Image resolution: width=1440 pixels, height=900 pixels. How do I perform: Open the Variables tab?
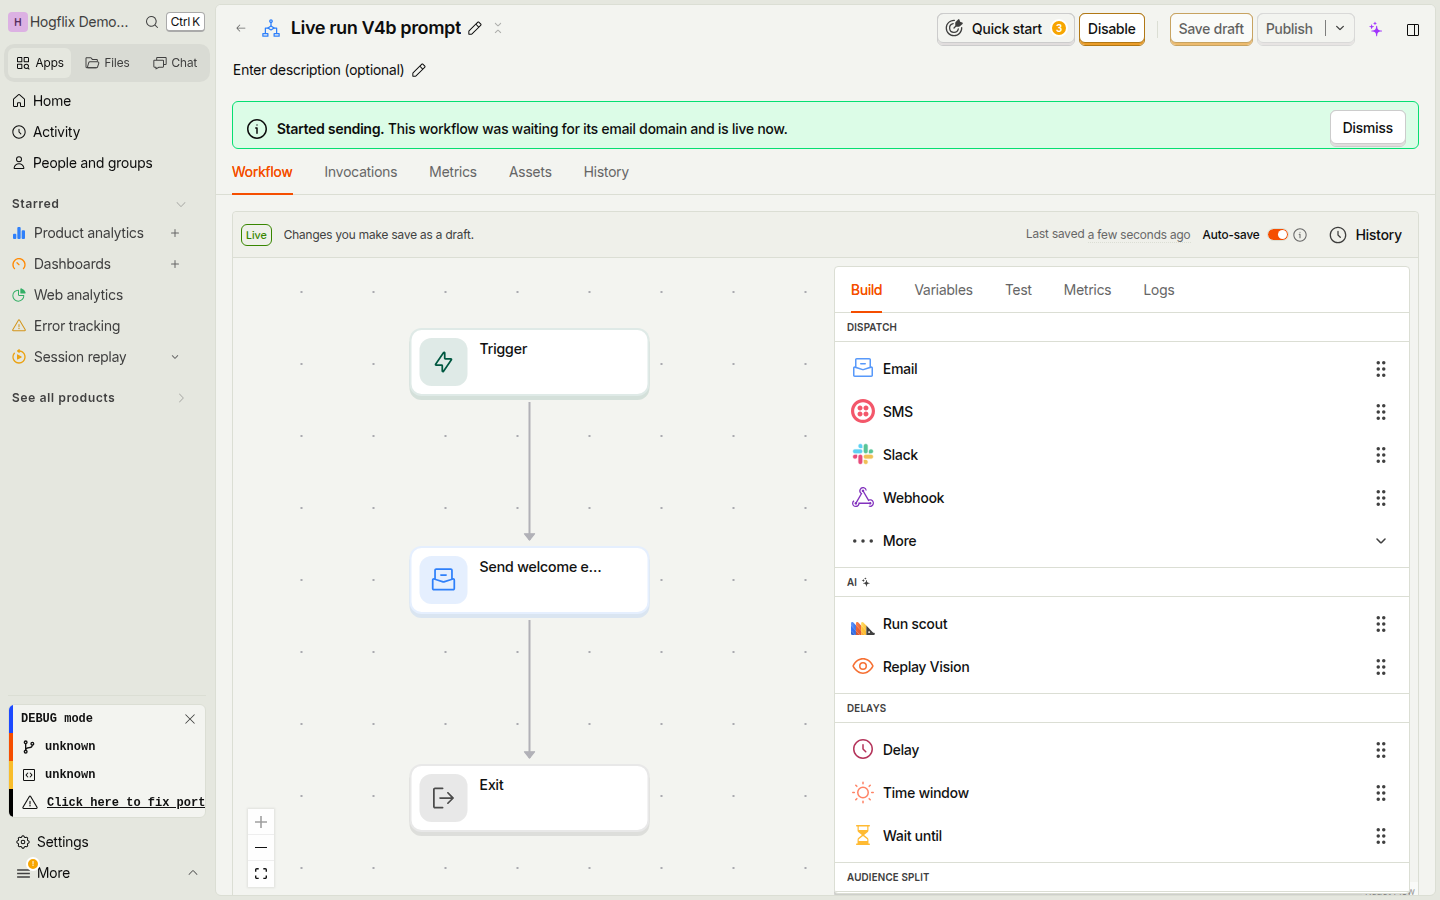point(943,290)
